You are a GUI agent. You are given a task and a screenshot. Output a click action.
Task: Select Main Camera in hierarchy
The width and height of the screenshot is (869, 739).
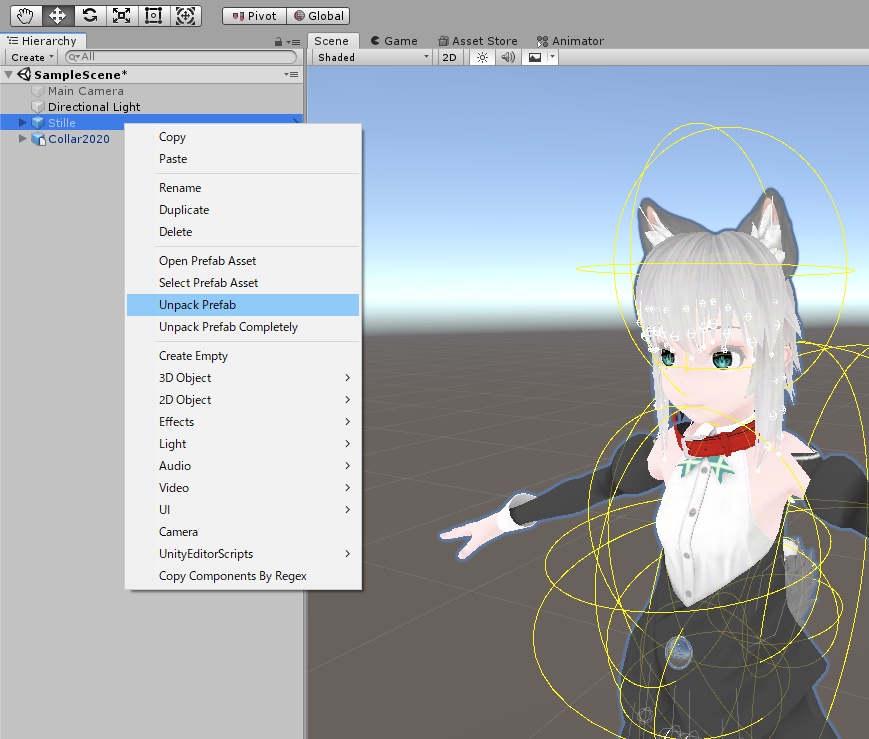tap(85, 91)
